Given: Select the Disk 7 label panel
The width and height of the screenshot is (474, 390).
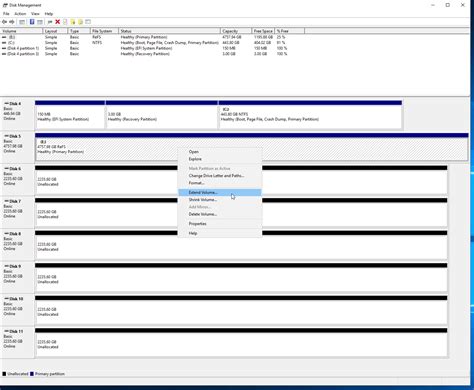Looking at the screenshot, I should pyautogui.click(x=18, y=212).
